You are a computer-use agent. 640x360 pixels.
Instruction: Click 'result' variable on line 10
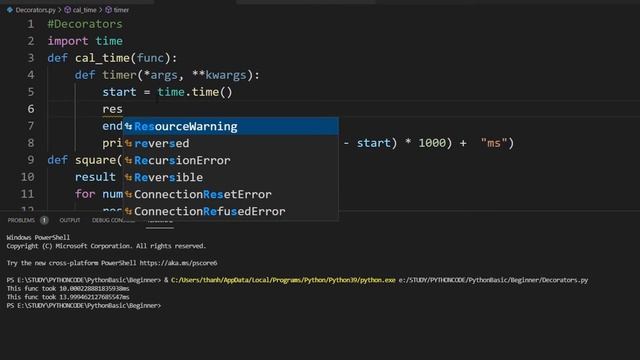coord(95,177)
